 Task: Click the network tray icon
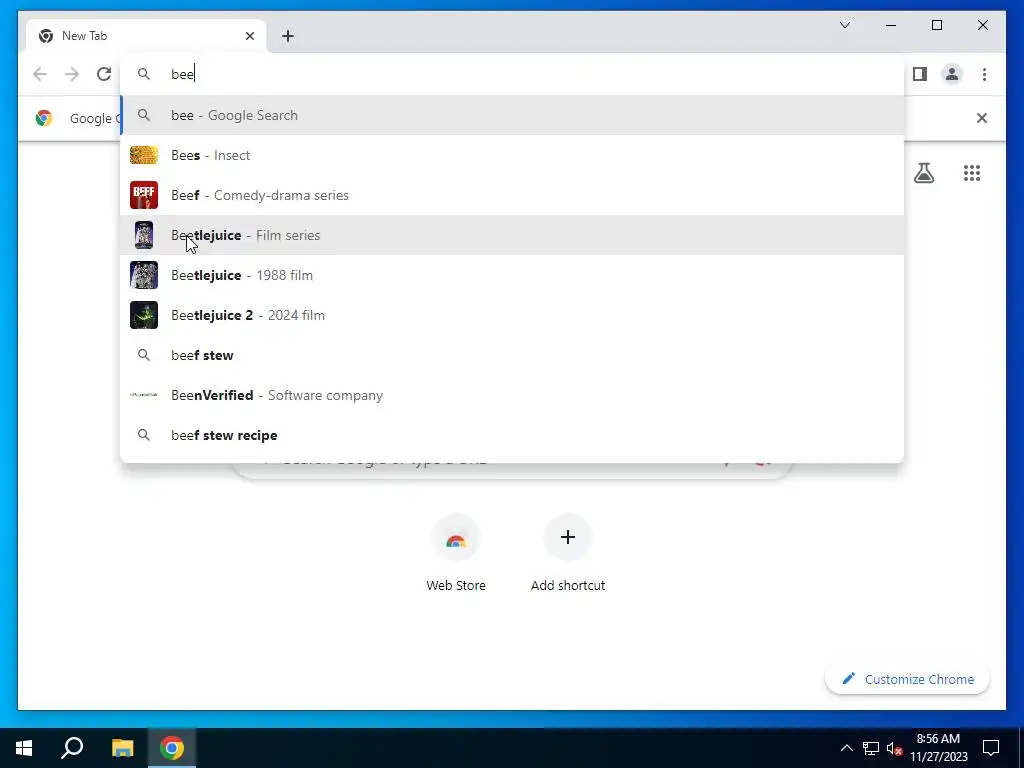click(x=871, y=748)
